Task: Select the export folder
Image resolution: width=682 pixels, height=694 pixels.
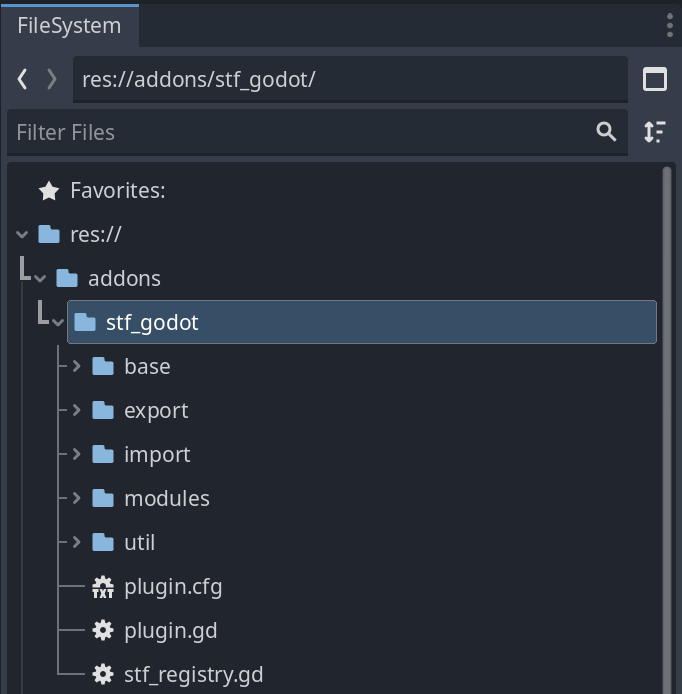Action: pyautogui.click(x=156, y=411)
